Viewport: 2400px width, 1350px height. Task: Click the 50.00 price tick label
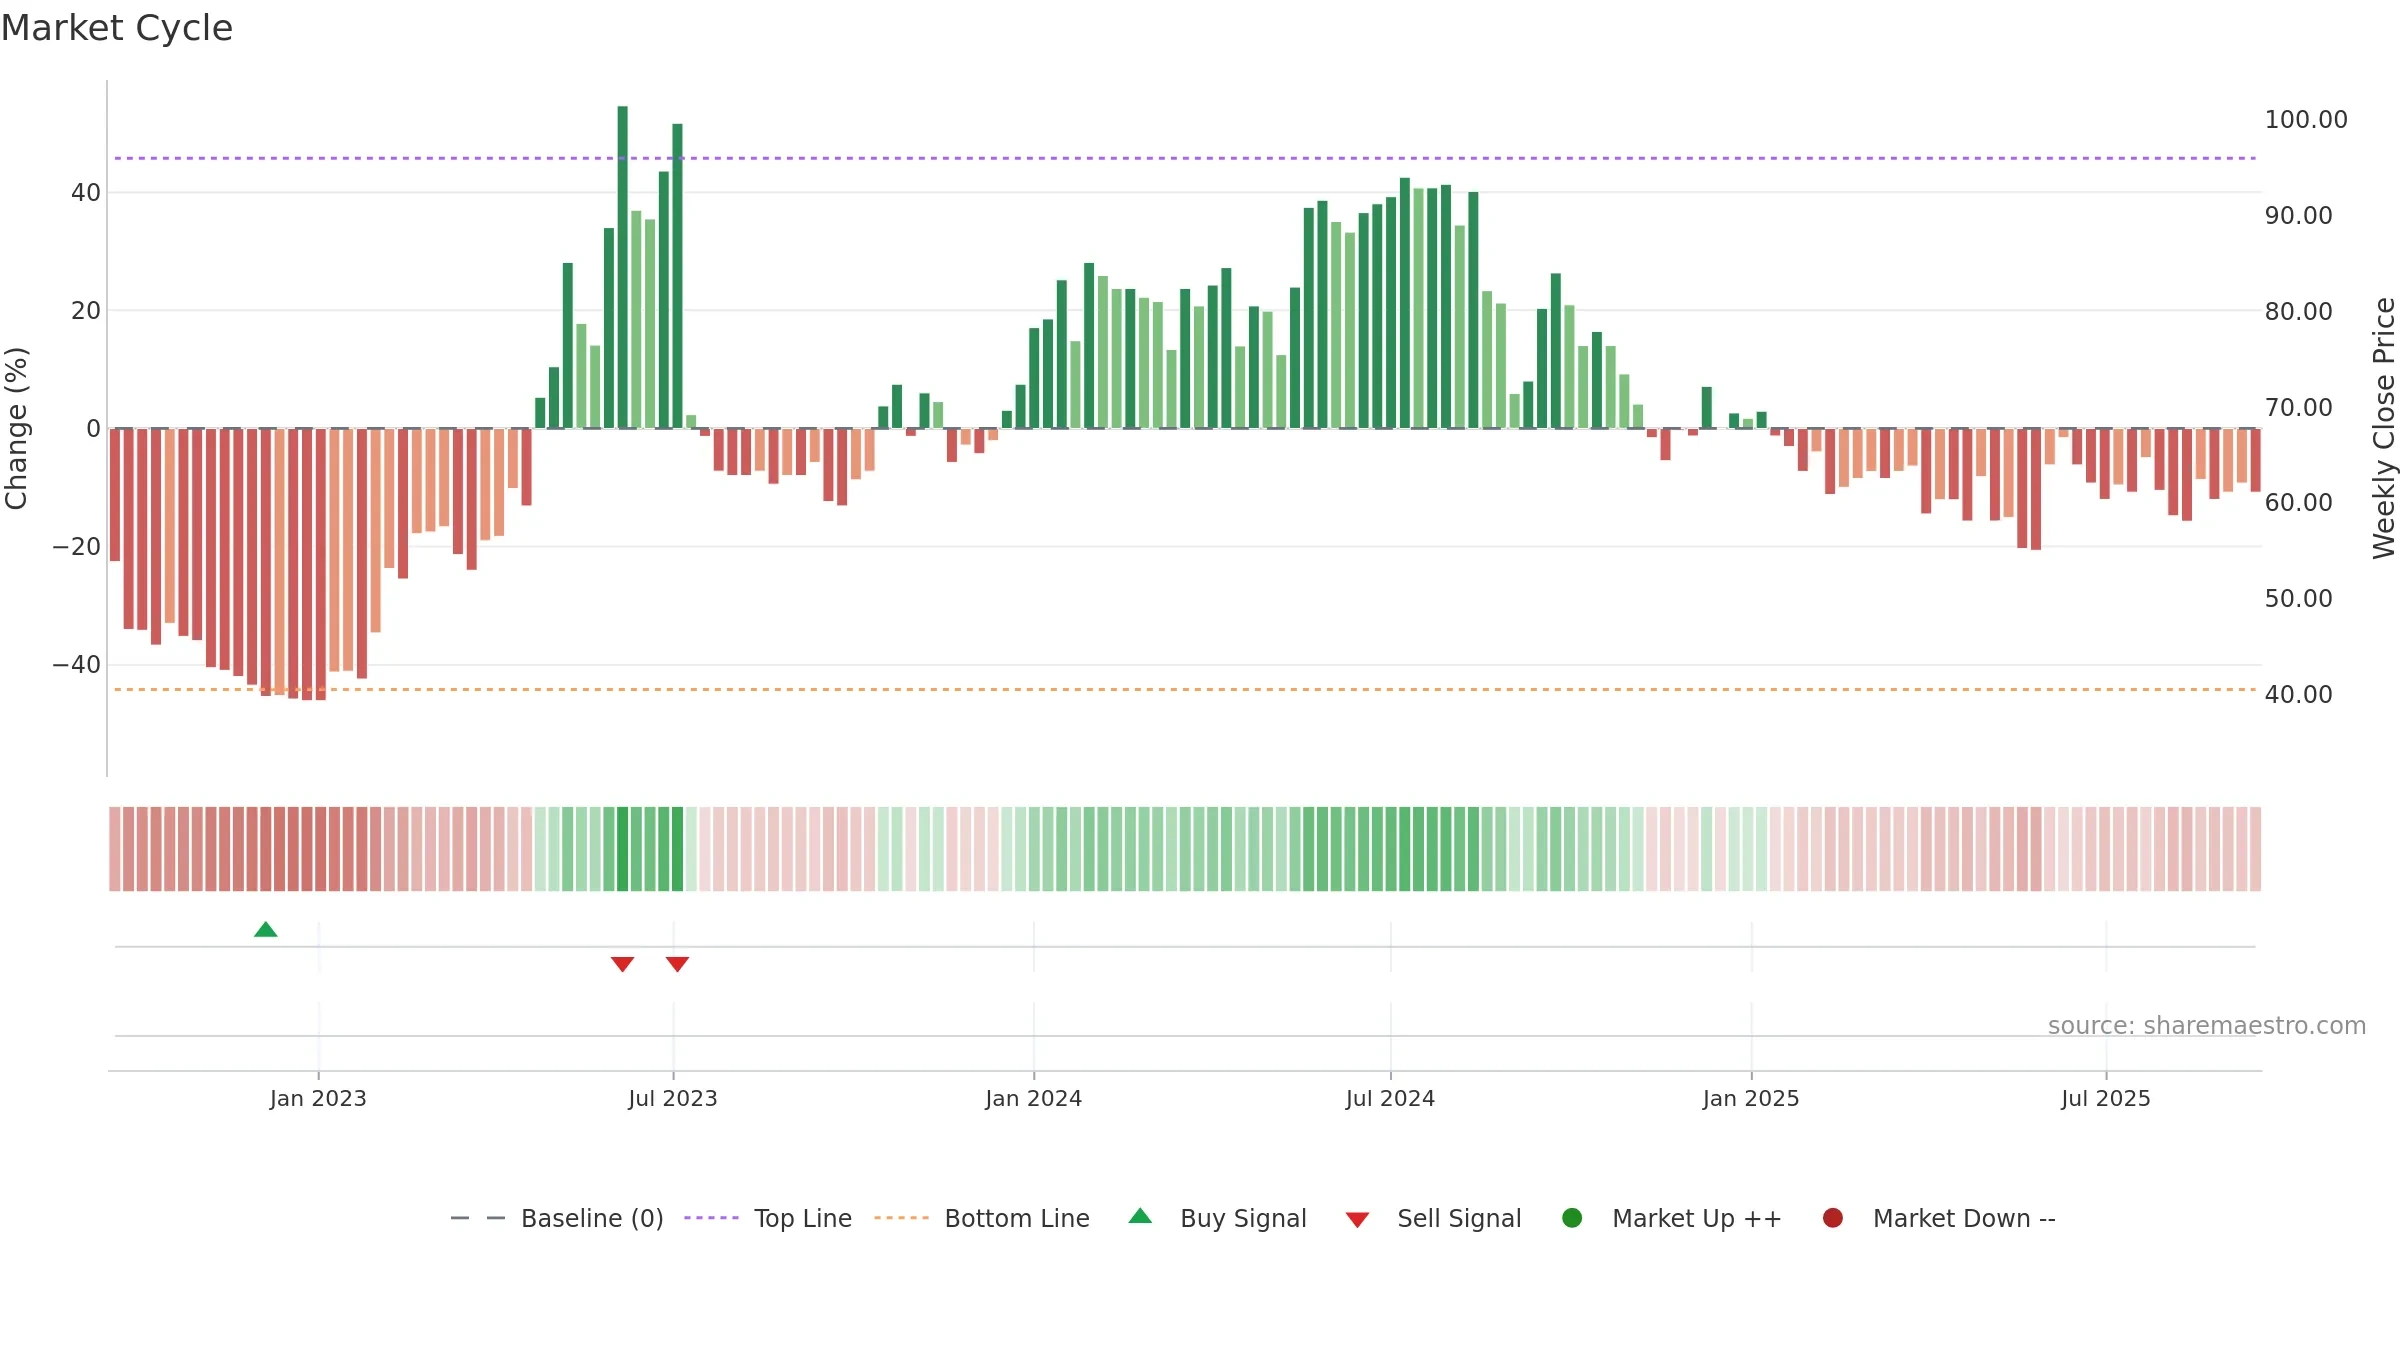point(2299,599)
